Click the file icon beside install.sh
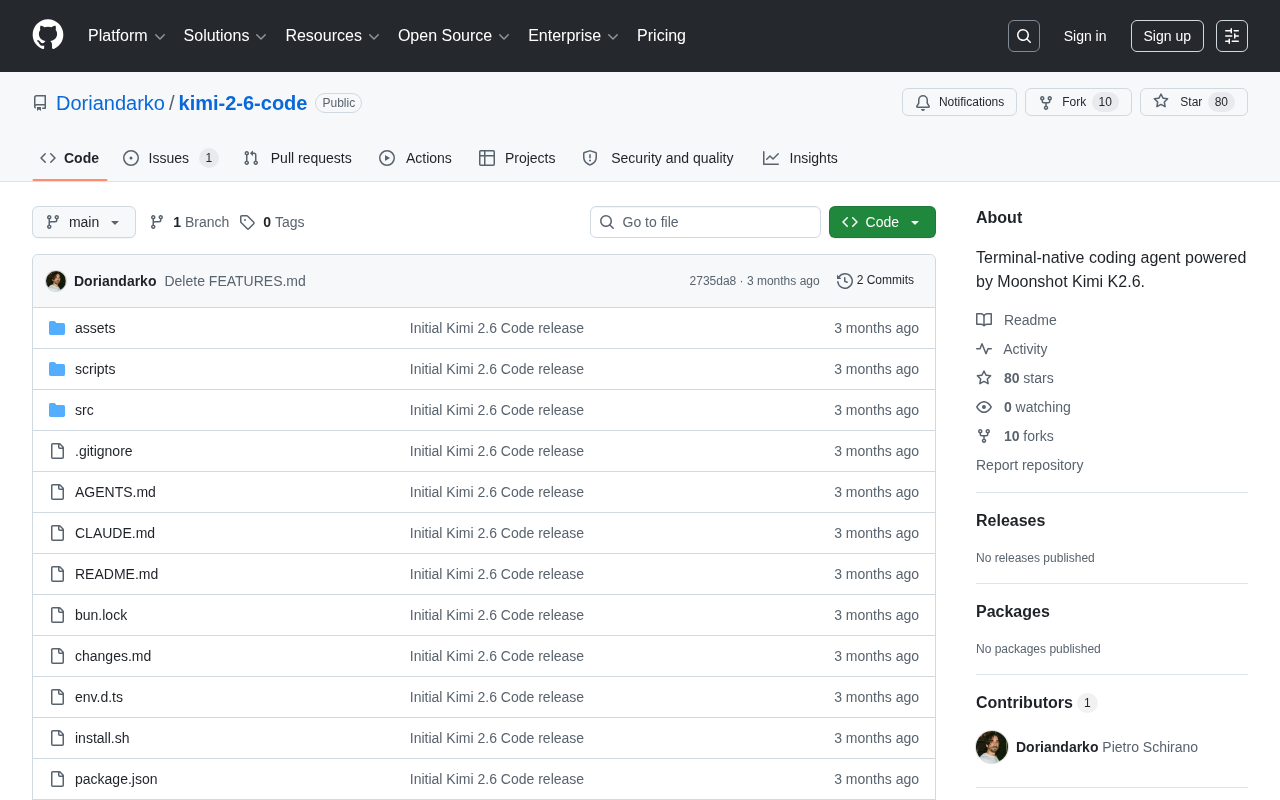The height and width of the screenshot is (800, 1280). [x=57, y=738]
